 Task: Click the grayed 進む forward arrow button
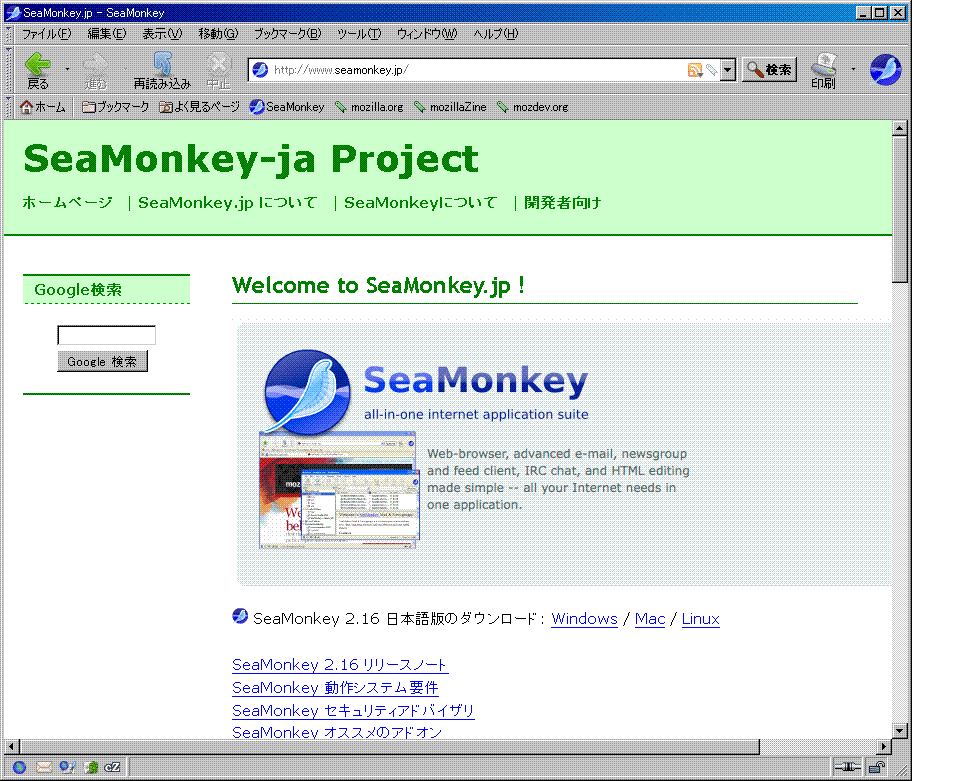click(x=96, y=70)
